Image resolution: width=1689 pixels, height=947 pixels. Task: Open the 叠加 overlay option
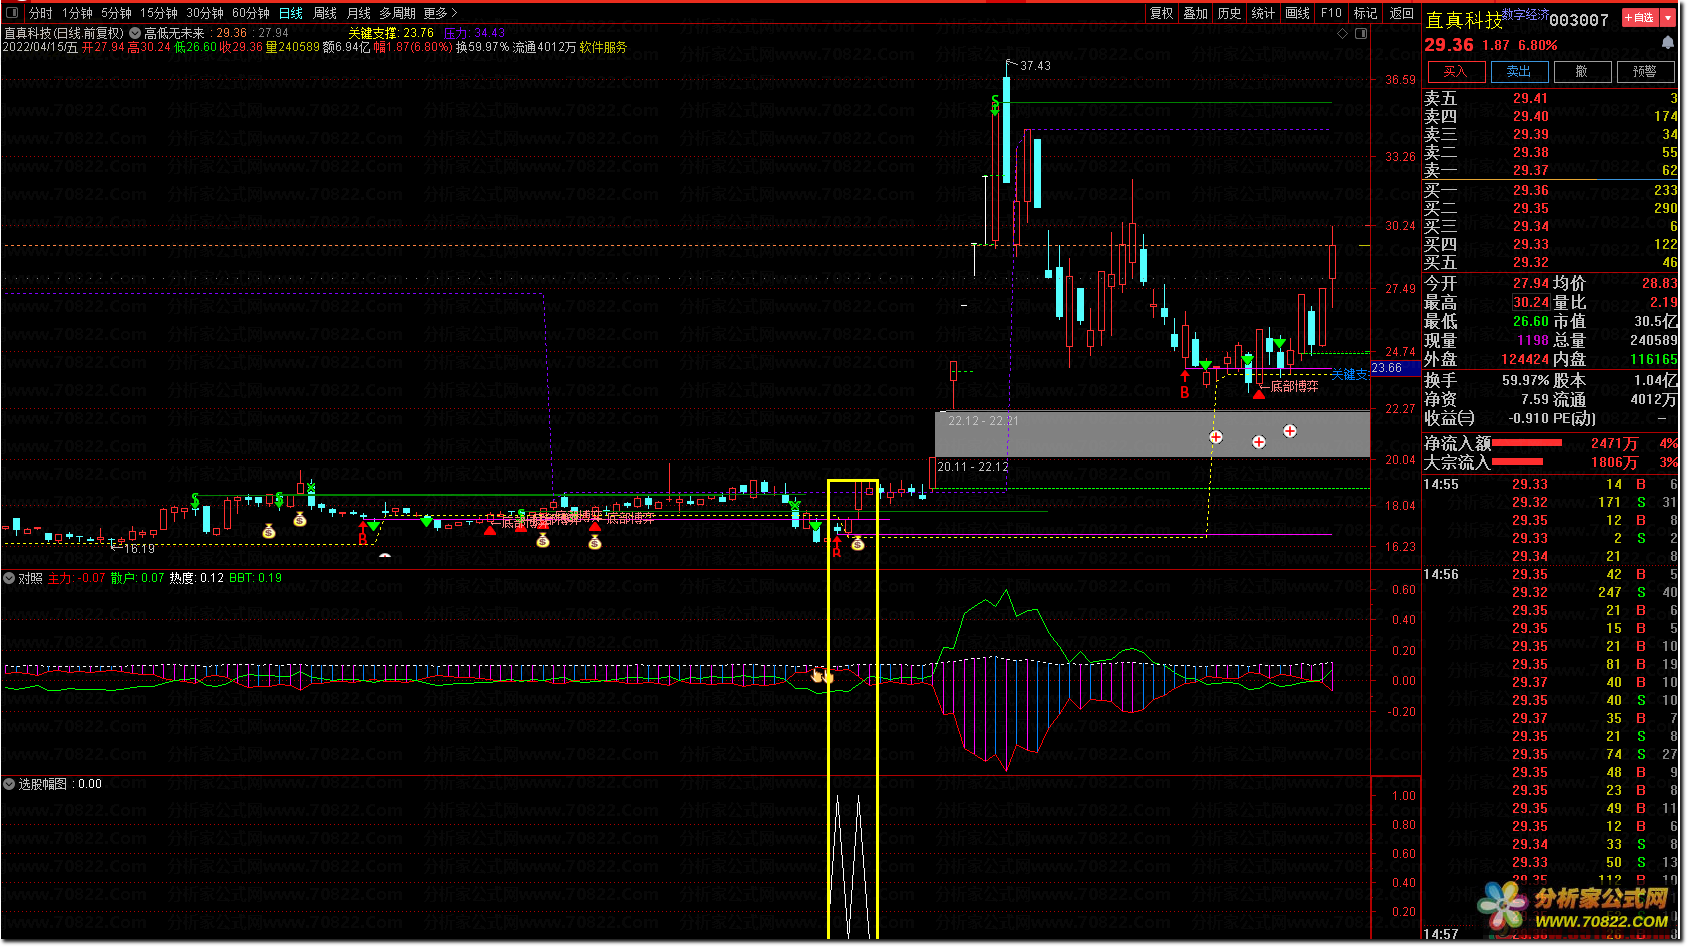click(x=1195, y=13)
